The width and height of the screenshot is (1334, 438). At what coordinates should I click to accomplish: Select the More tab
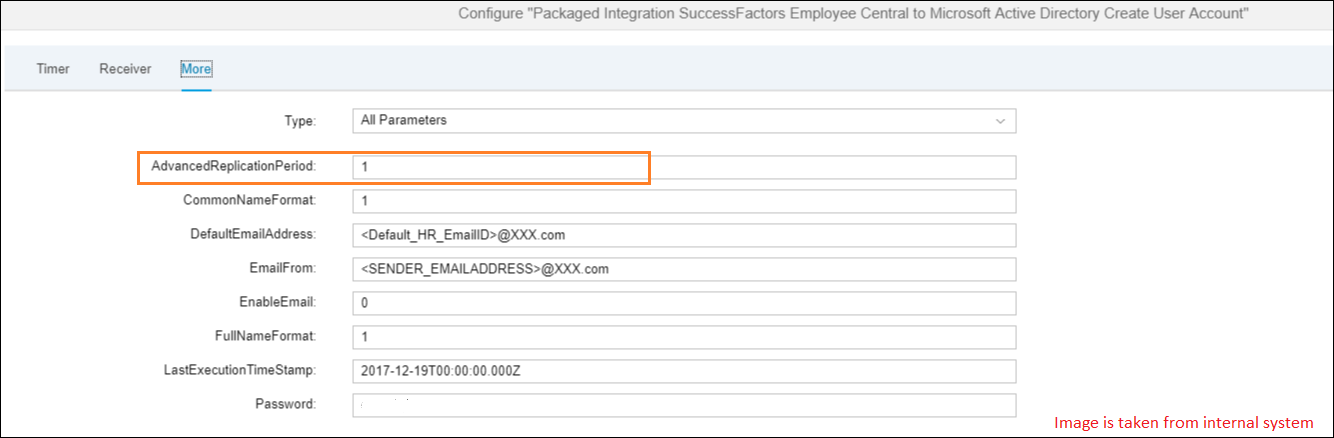[x=196, y=69]
